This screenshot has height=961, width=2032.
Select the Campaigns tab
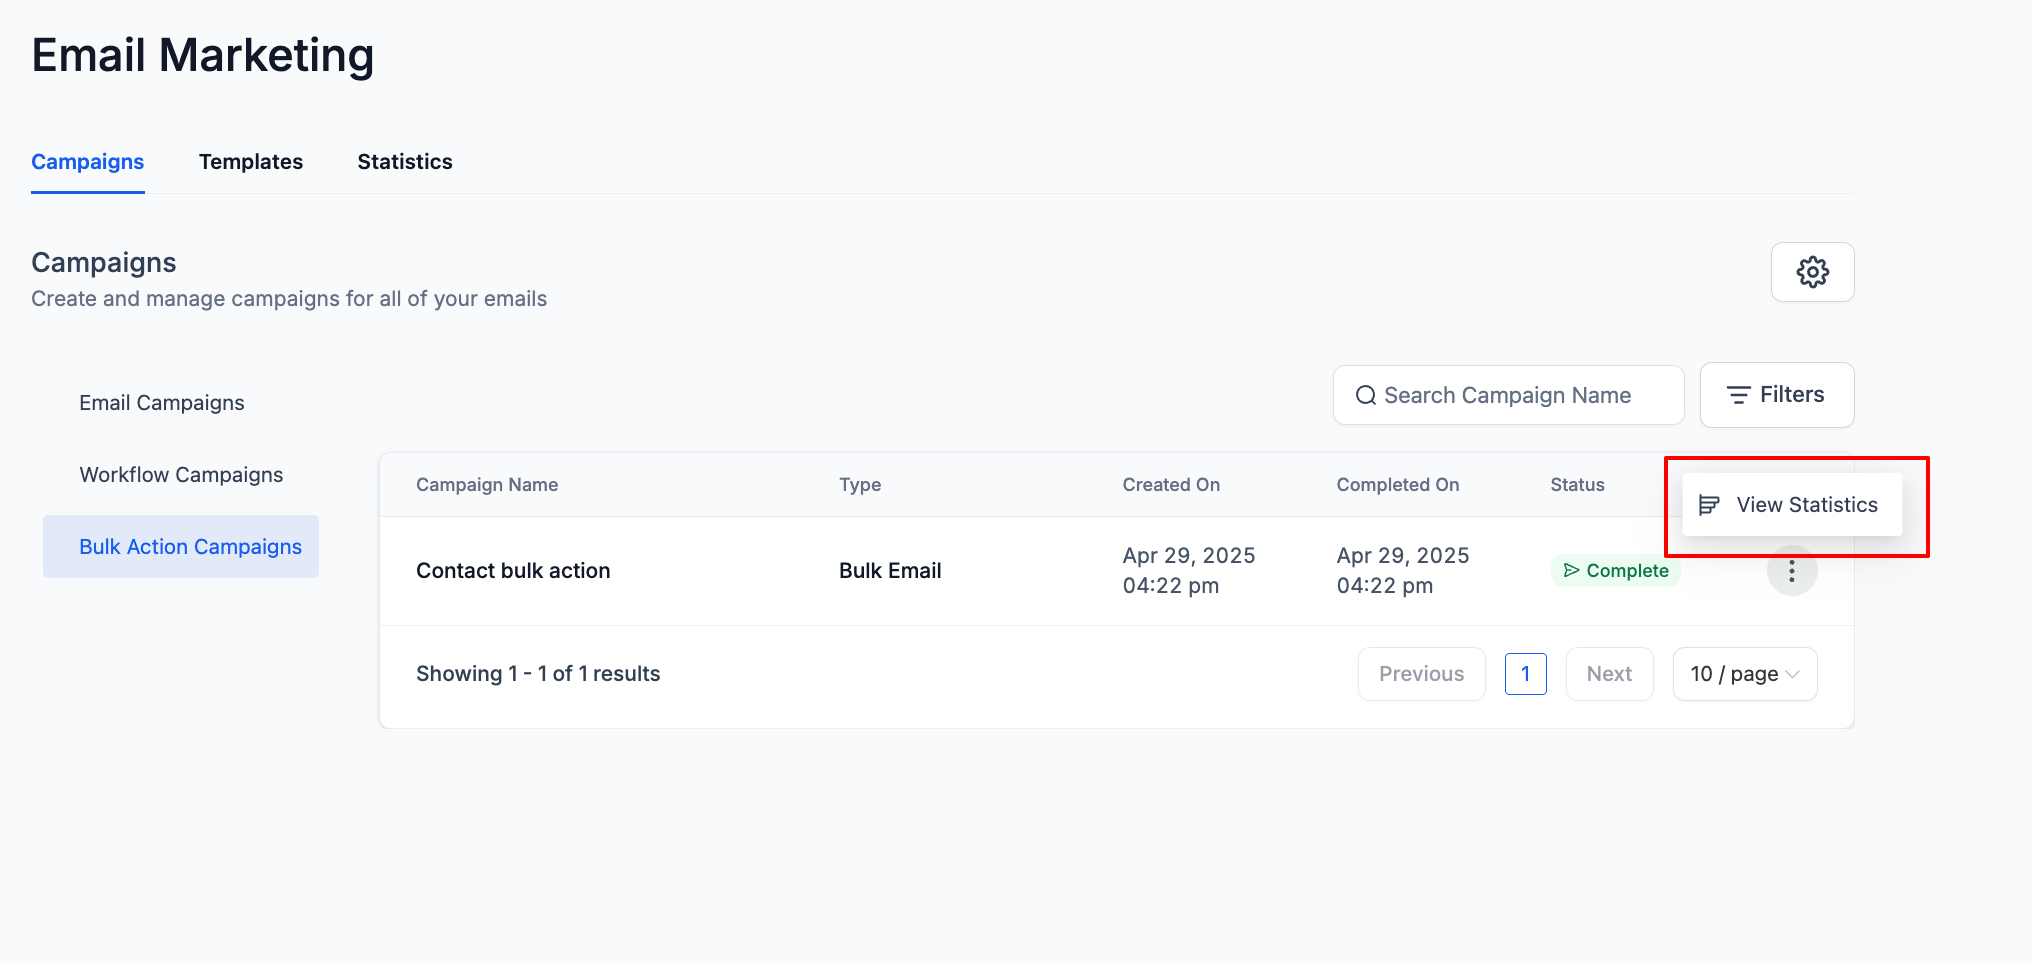pos(87,162)
